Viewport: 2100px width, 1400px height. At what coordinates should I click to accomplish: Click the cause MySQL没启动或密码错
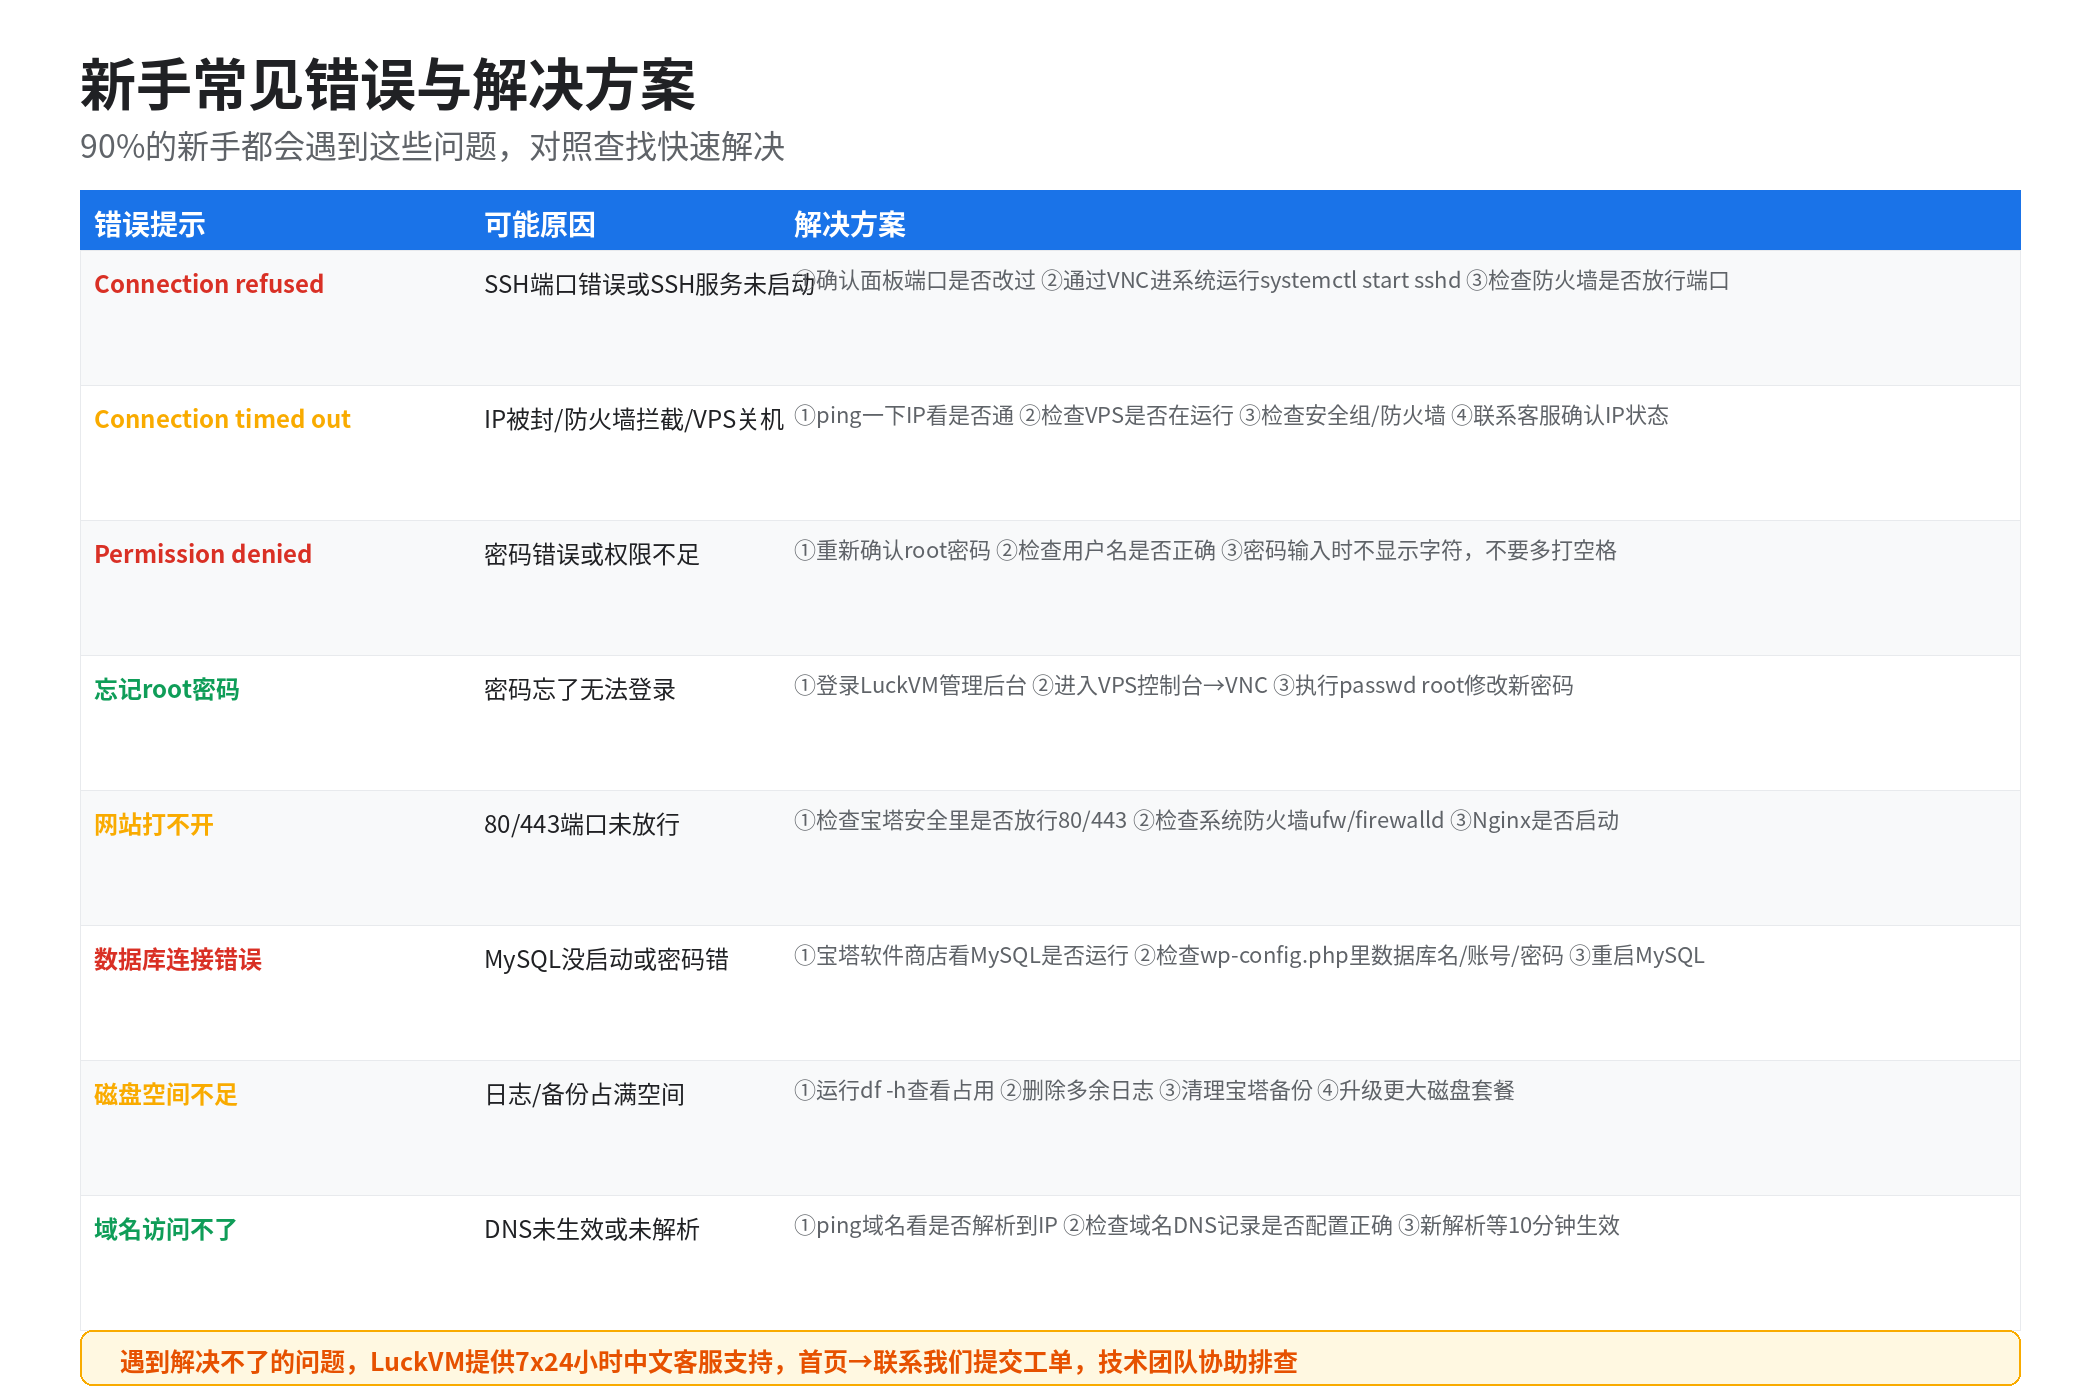coord(606,959)
